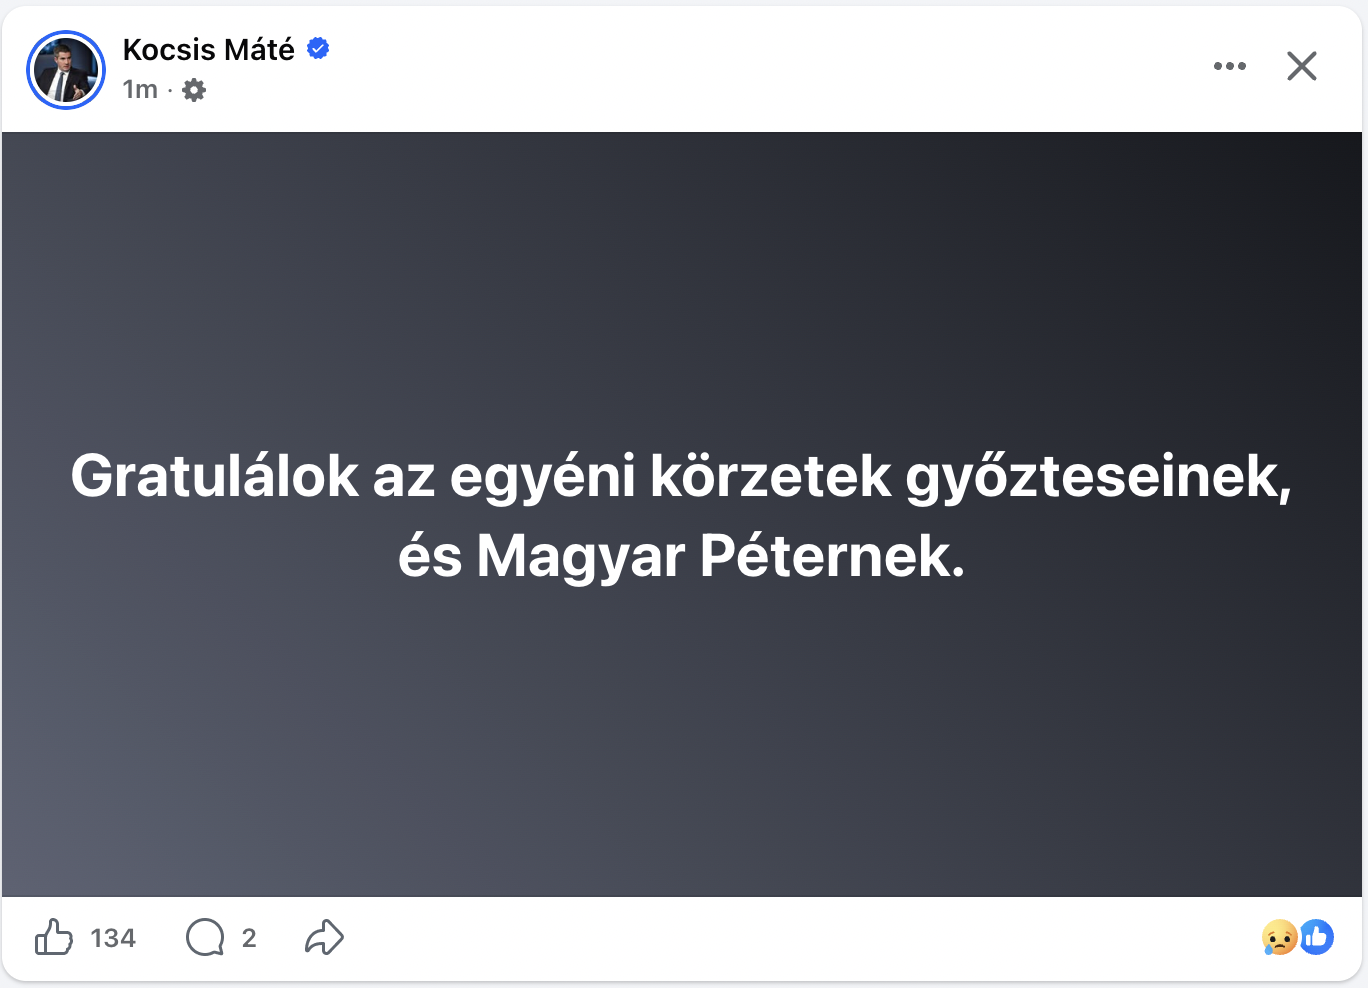Click the crying sad reaction emoji
Image resolution: width=1368 pixels, height=988 pixels.
tap(1279, 938)
